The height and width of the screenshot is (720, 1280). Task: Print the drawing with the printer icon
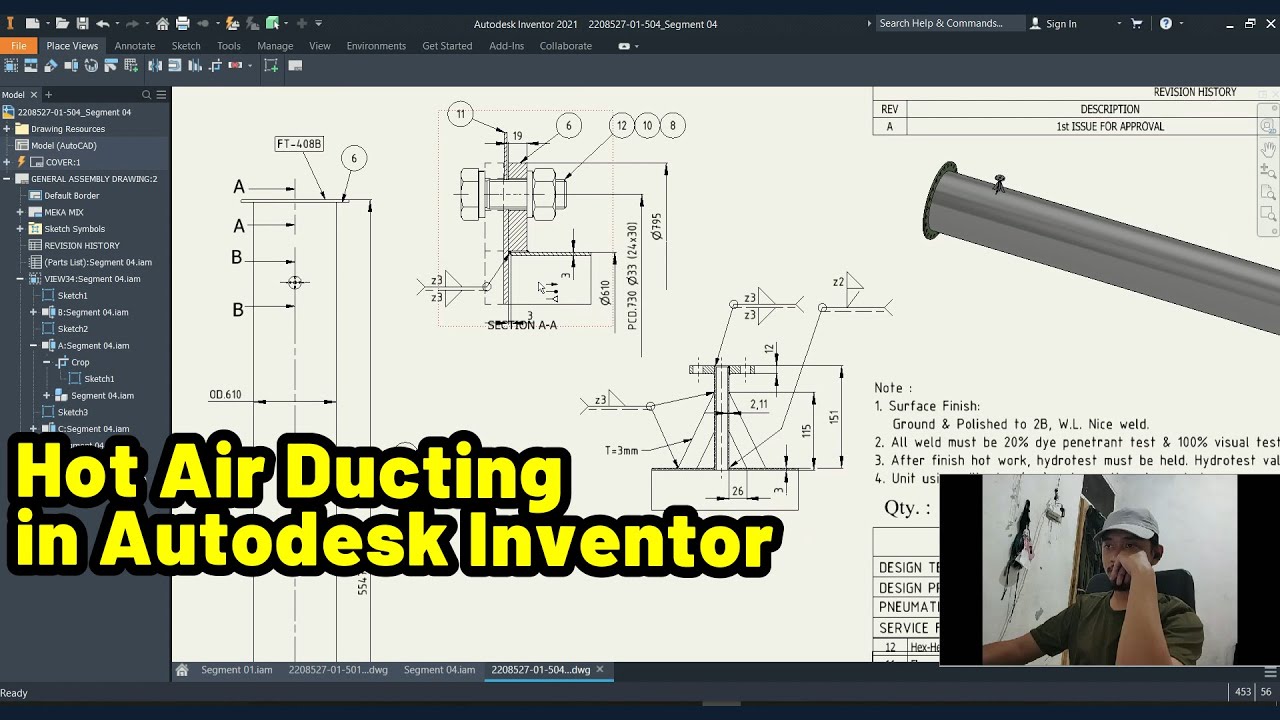(182, 23)
